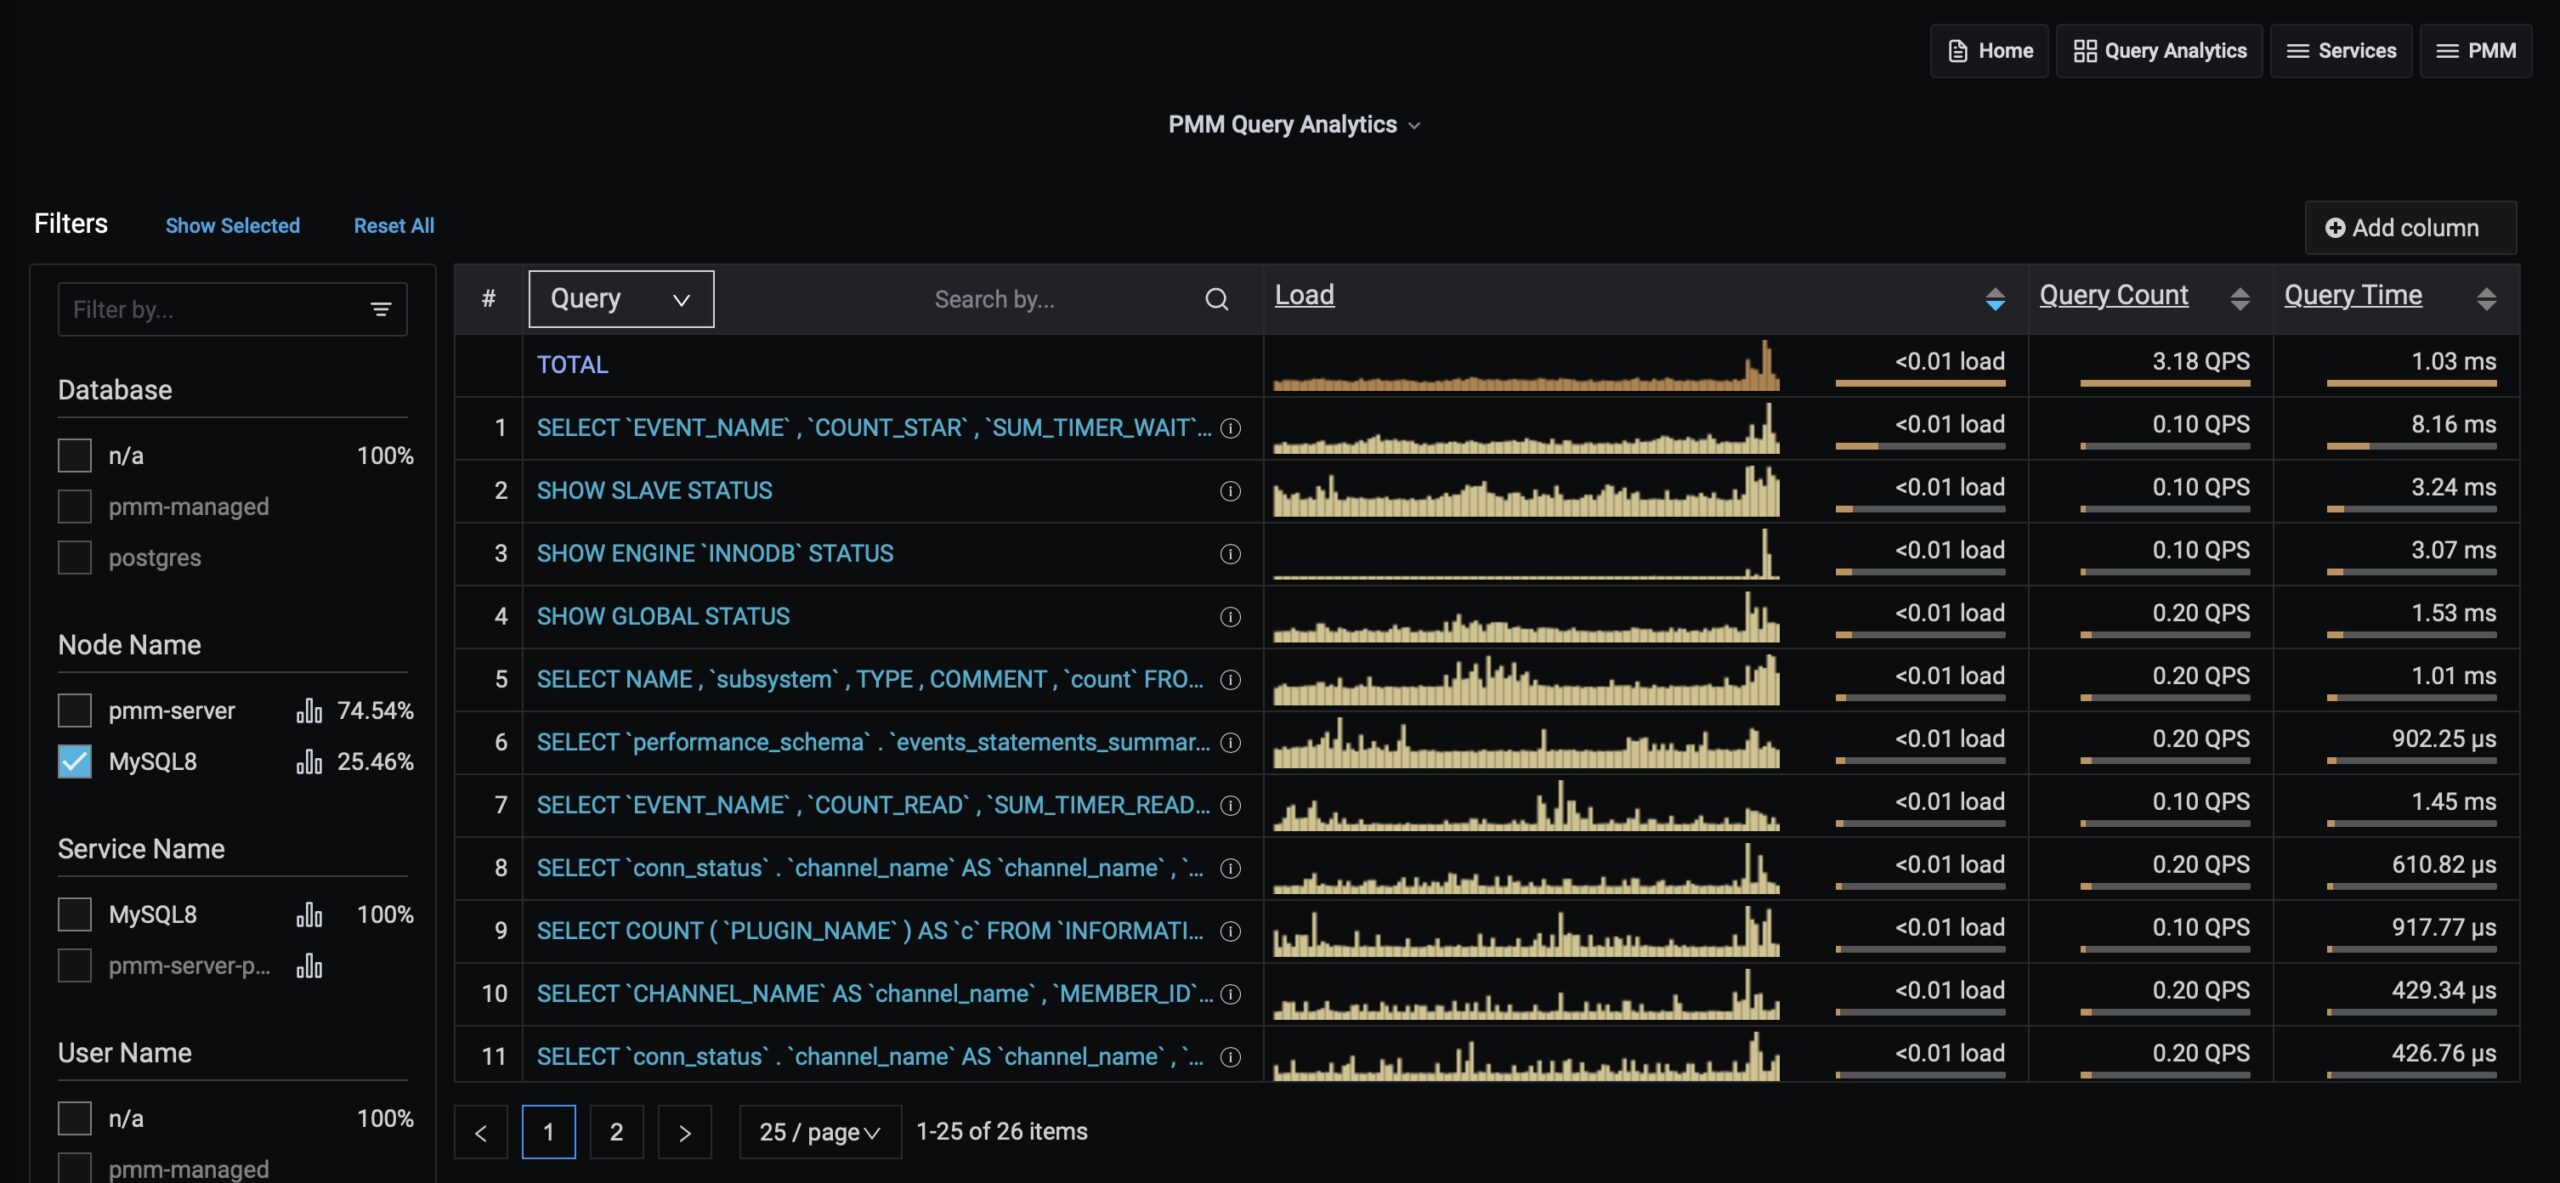2560x1183 pixels.
Task: Click the search magnifier icon in the query search bar
Action: point(1216,298)
